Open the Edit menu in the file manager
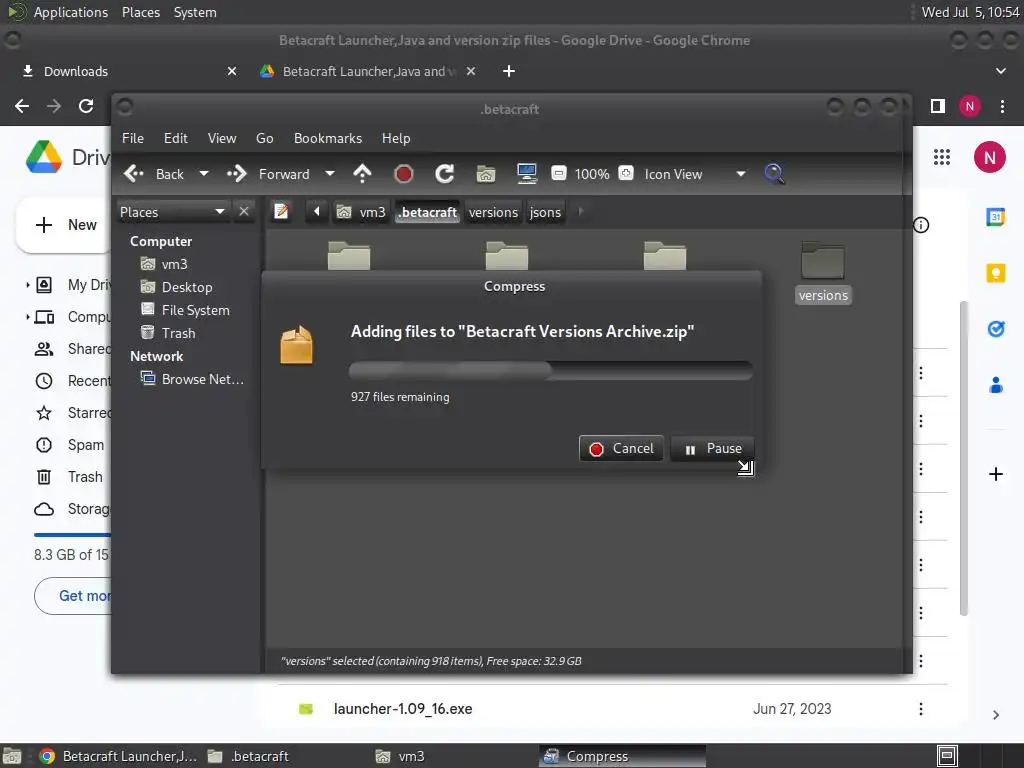Viewport: 1024px width, 768px height. coord(176,138)
